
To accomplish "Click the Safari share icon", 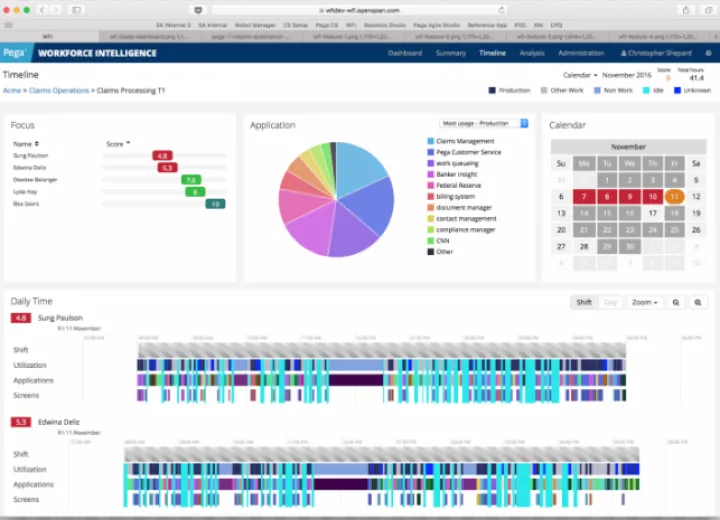I will click(x=686, y=9).
